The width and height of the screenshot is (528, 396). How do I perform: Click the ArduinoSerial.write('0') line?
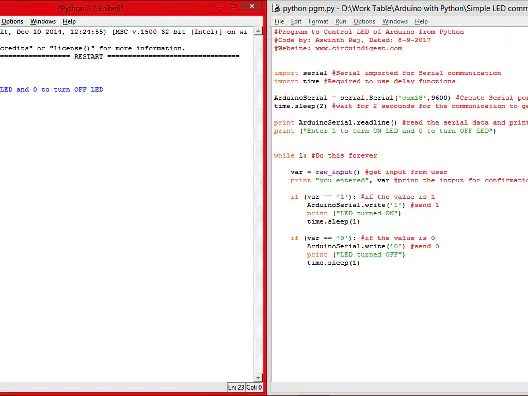[373, 246]
